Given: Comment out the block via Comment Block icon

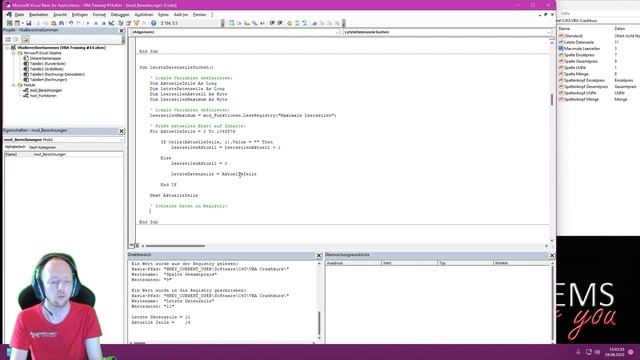Looking at the screenshot, I should point(297,23).
